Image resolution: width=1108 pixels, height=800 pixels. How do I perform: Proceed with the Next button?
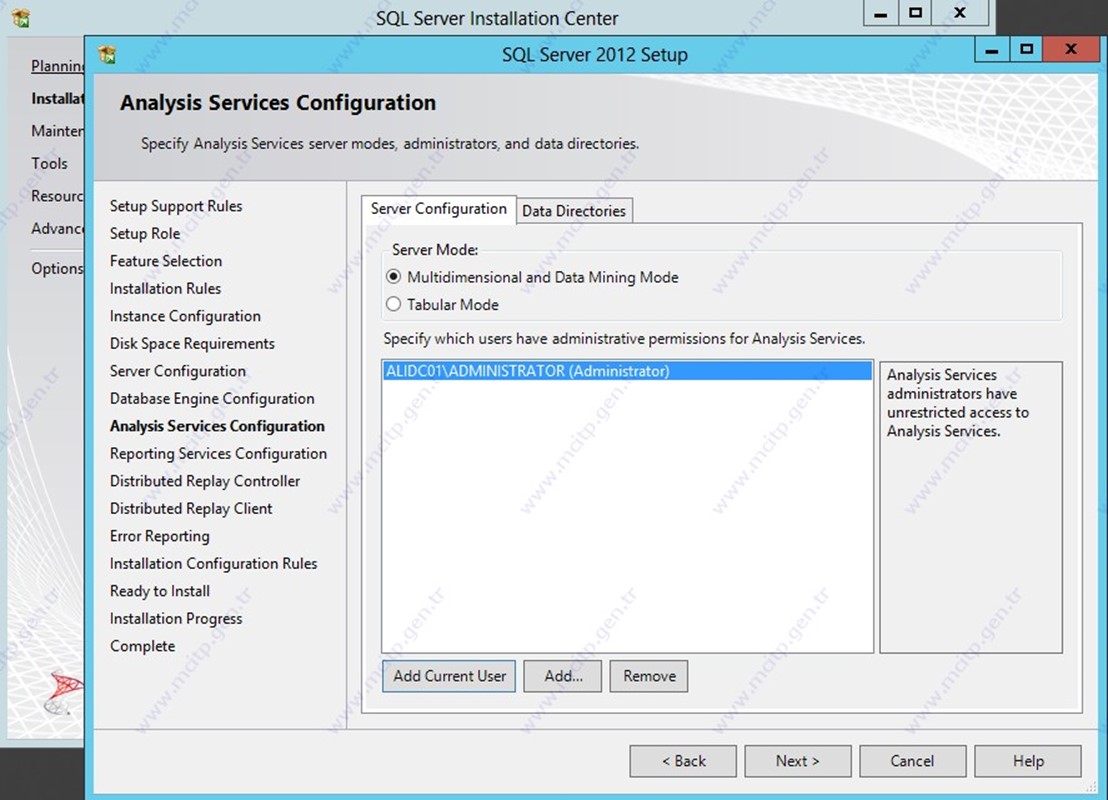(x=798, y=761)
